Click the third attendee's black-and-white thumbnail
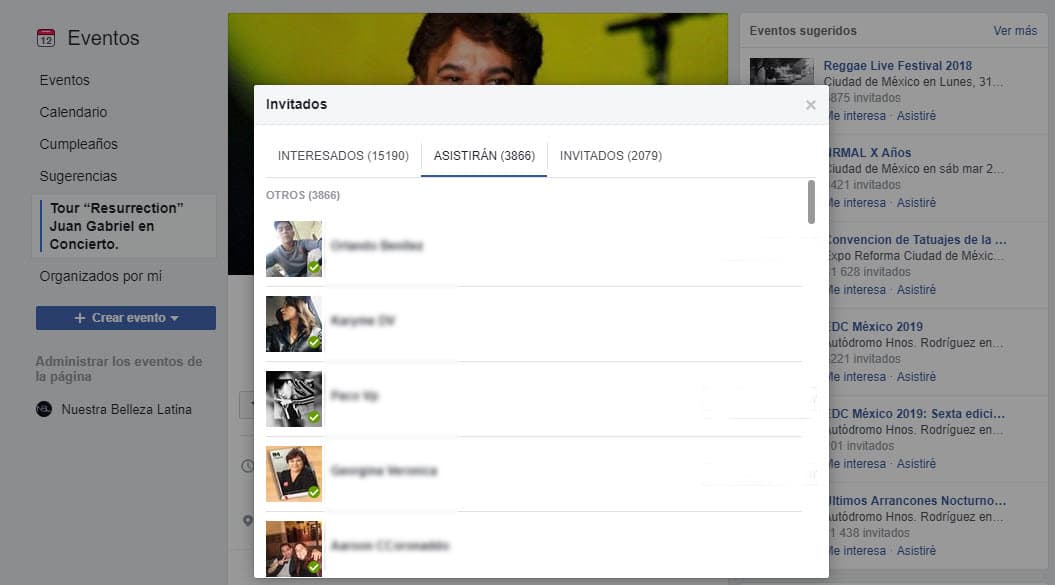This screenshot has height=585, width=1055. (294, 398)
